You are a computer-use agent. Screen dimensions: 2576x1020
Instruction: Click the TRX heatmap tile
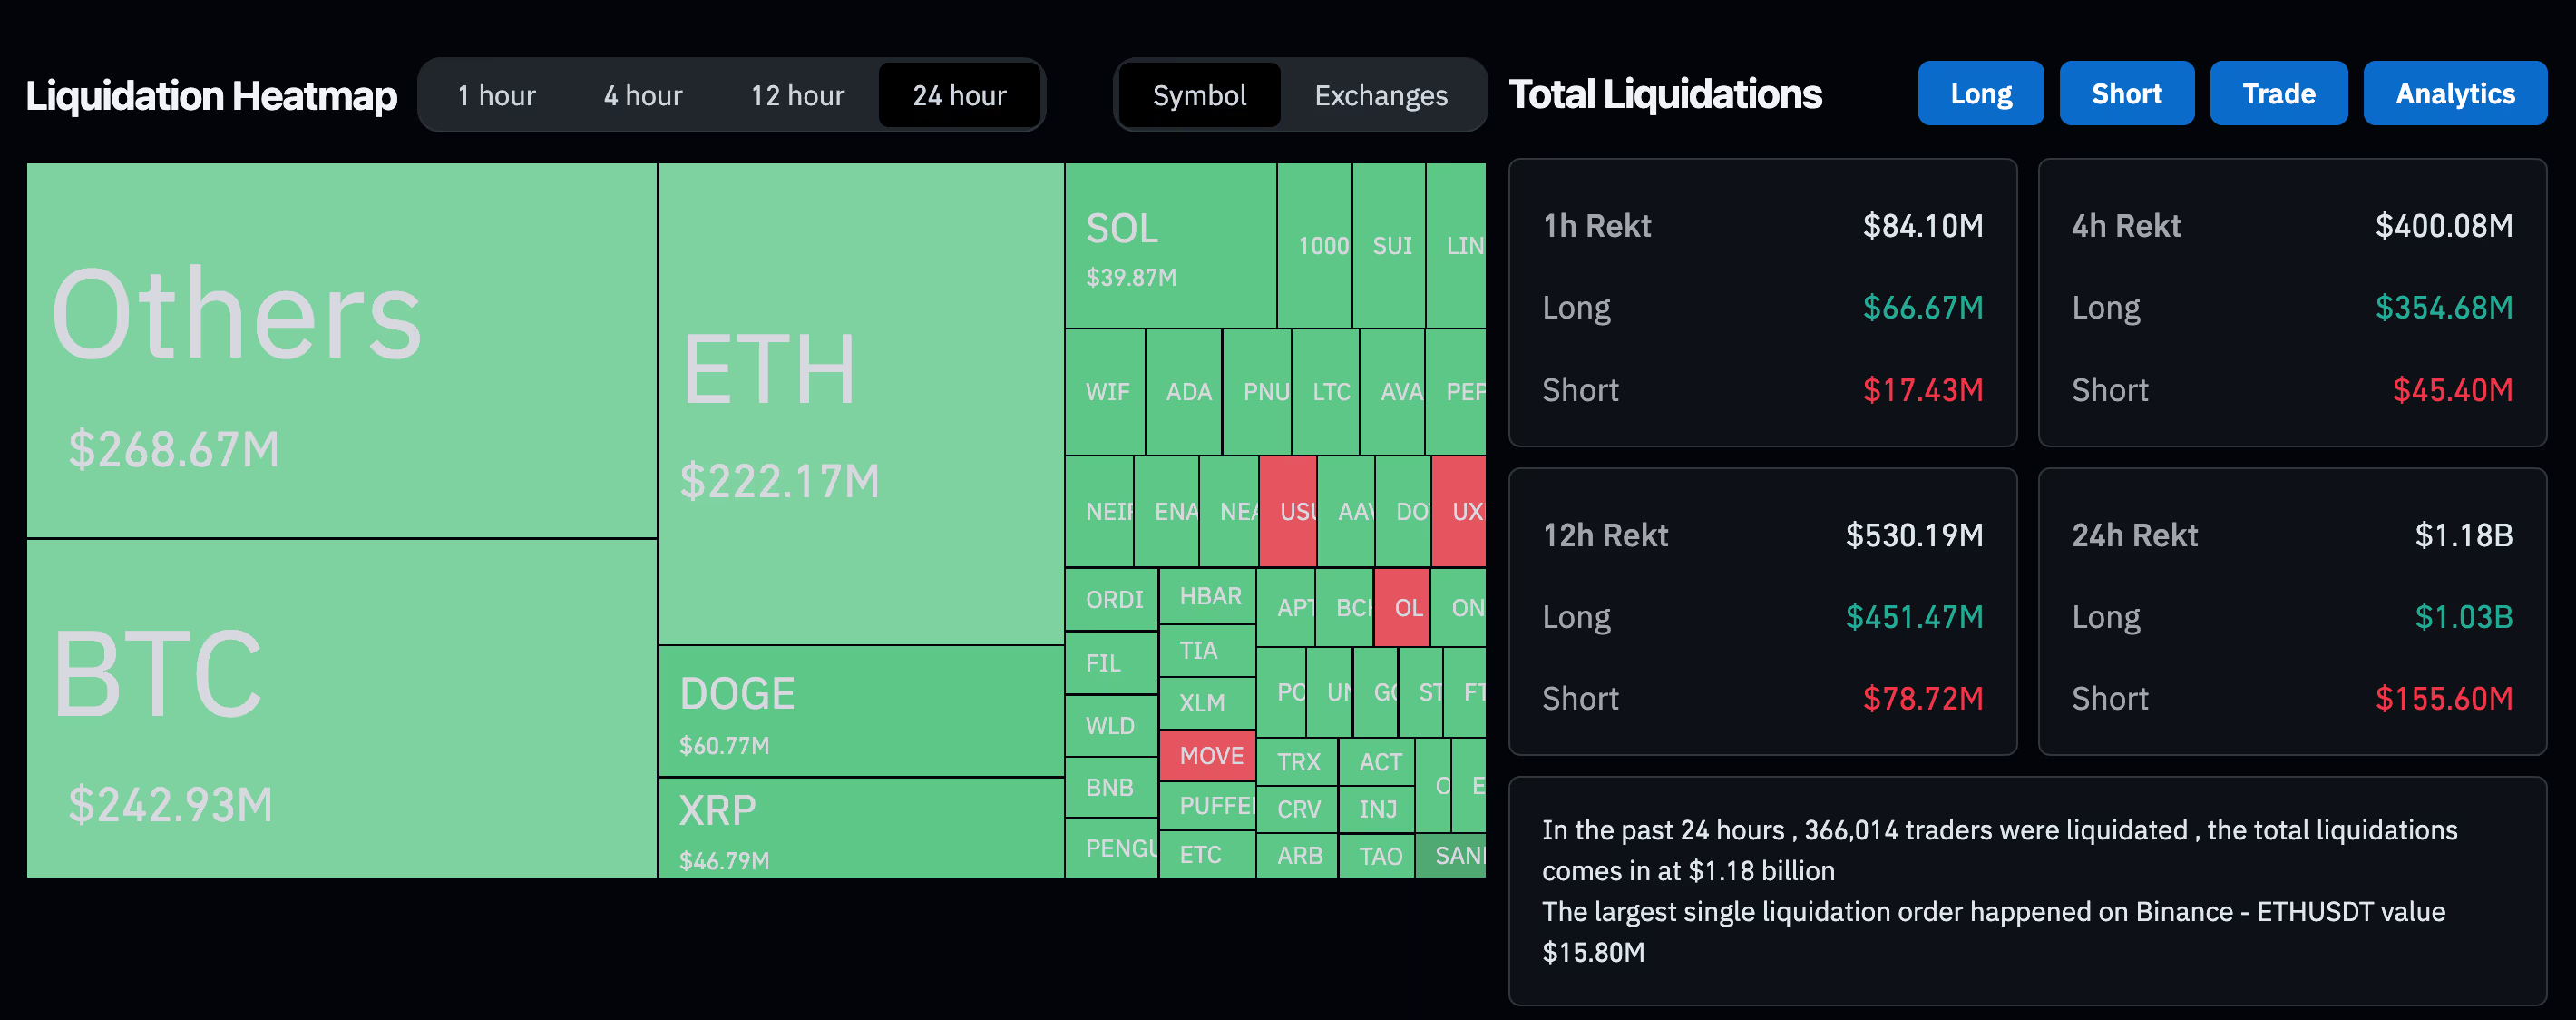(1297, 761)
